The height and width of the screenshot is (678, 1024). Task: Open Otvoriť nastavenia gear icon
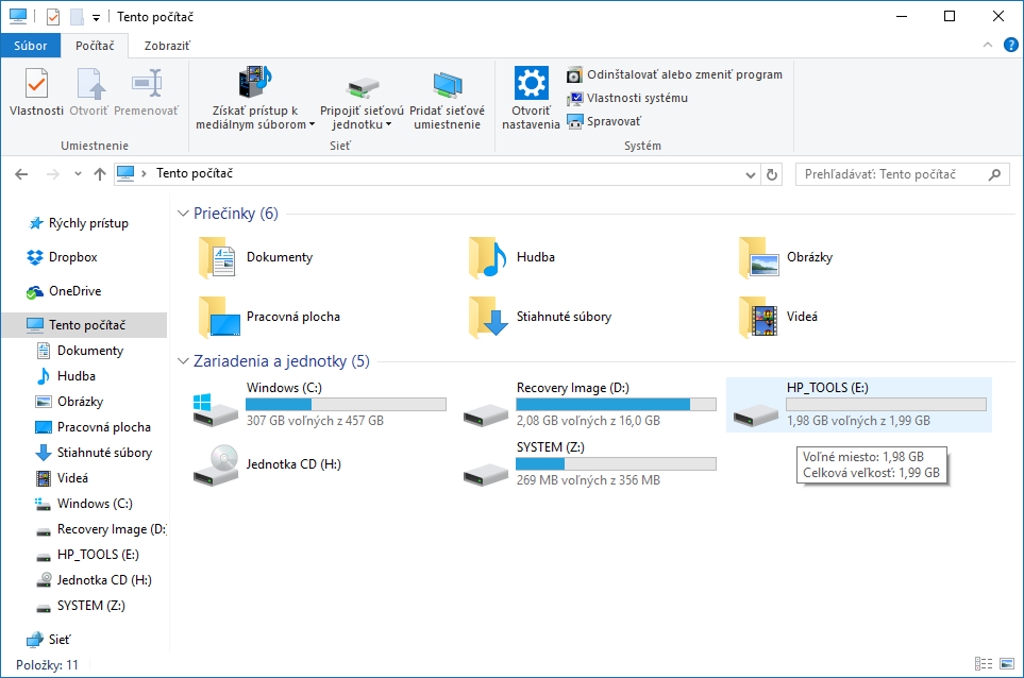pyautogui.click(x=531, y=84)
